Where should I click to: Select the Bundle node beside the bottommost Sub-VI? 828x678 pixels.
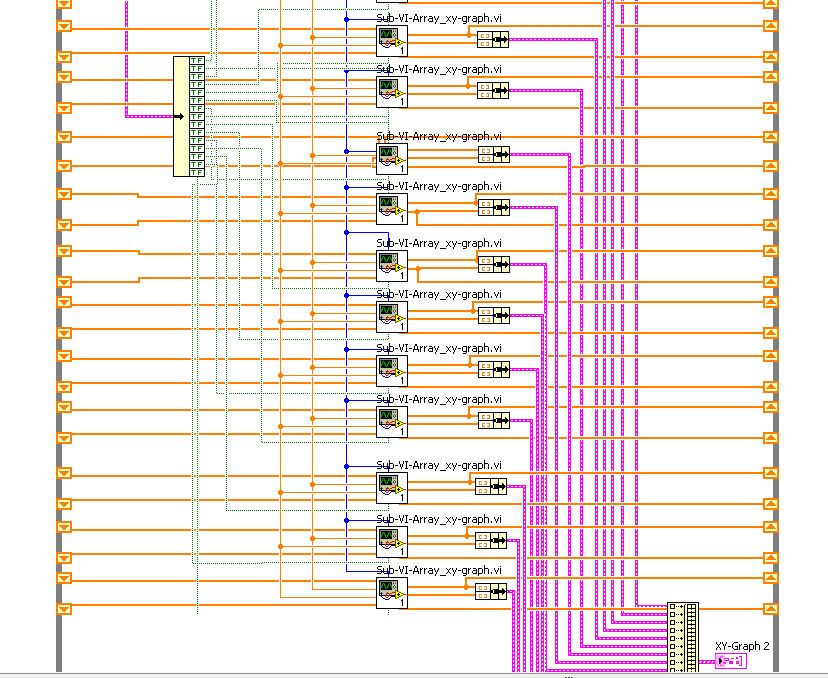491,591
